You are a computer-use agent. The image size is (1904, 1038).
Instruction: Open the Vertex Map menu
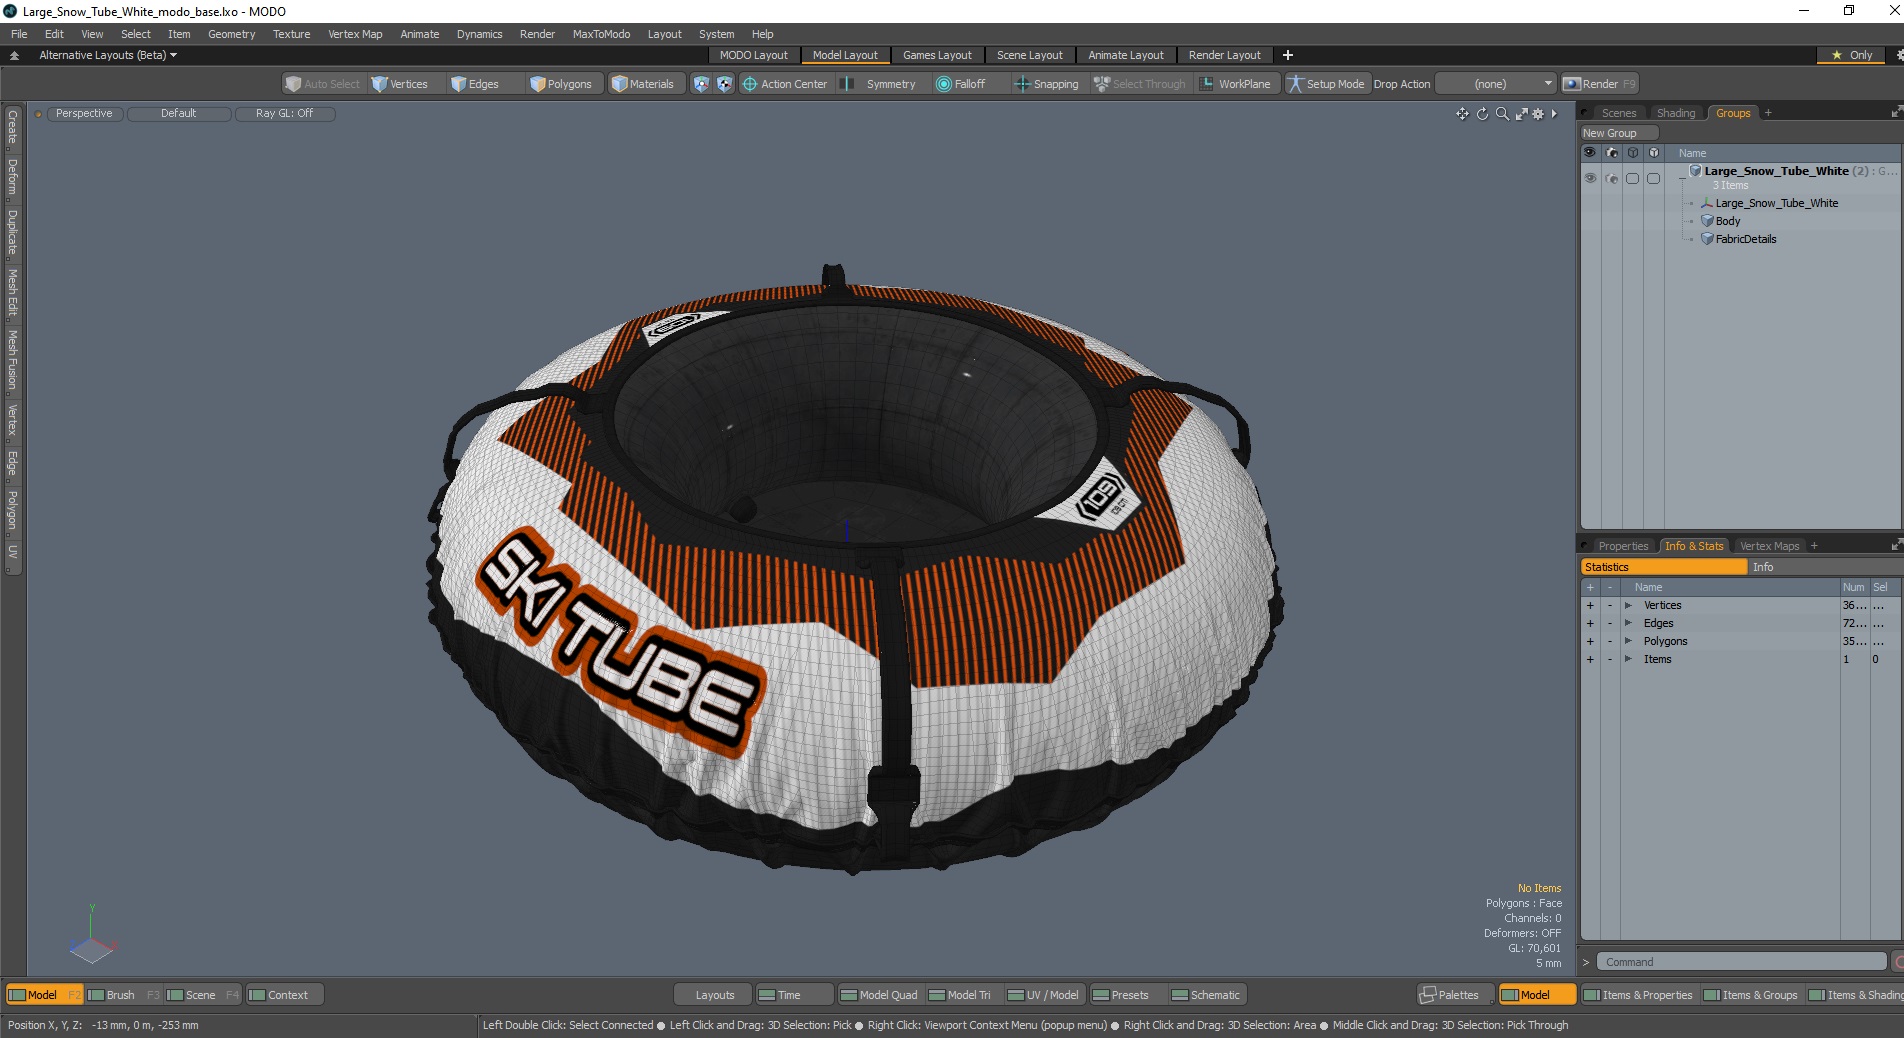click(355, 34)
